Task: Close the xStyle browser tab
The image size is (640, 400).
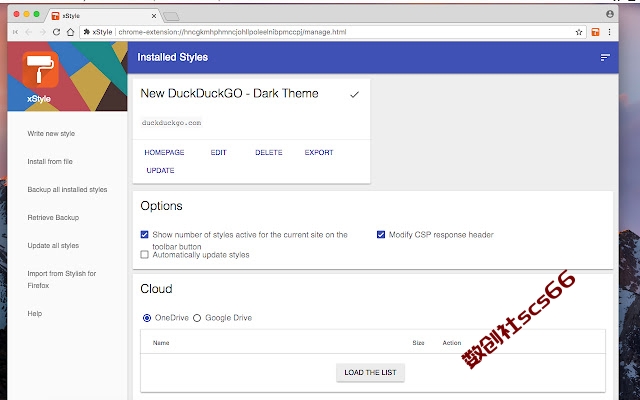Action: pos(154,16)
